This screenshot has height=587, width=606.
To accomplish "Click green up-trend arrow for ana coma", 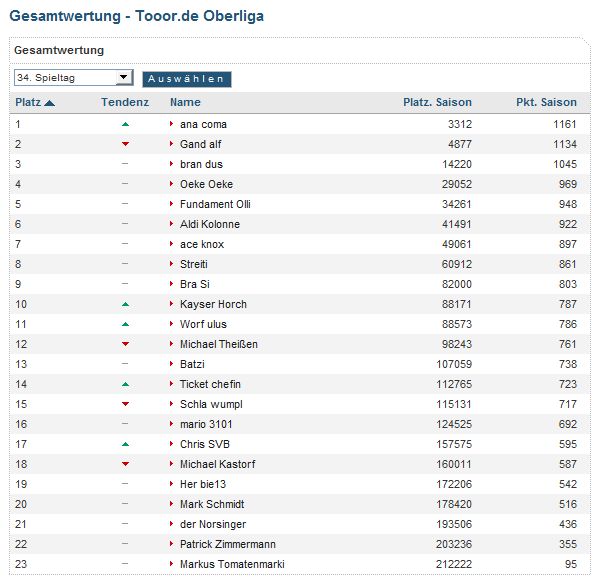I will 125,124.
